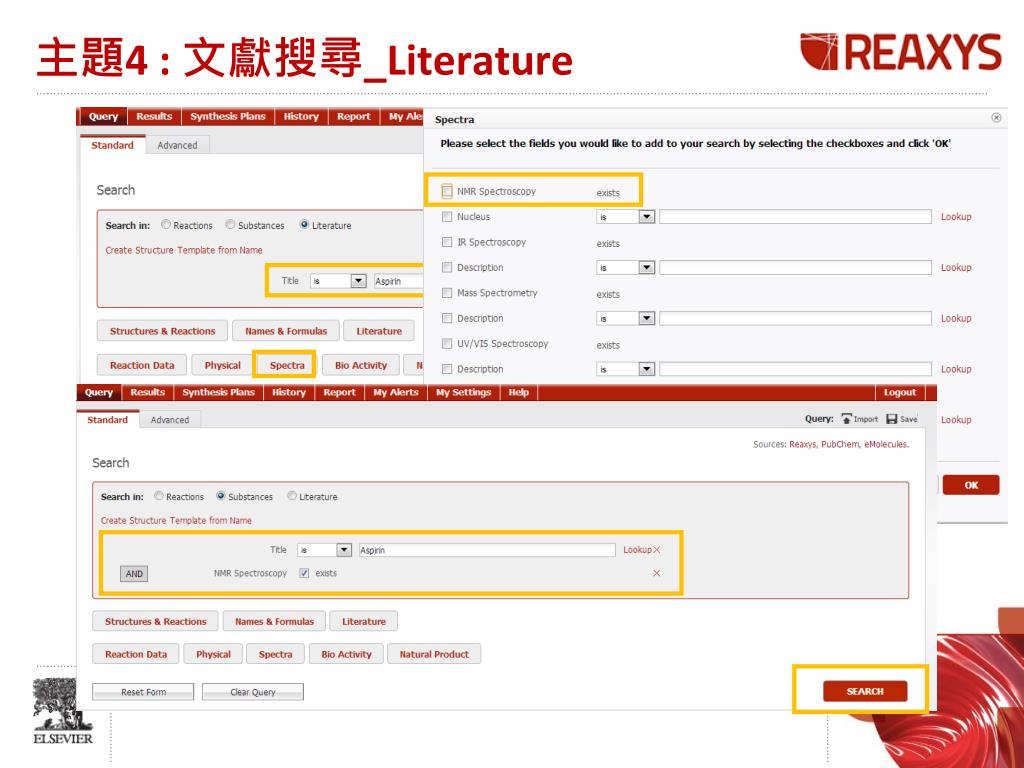Check Description under Mass Spectrometry
The width and height of the screenshot is (1024, 768).
tap(447, 319)
